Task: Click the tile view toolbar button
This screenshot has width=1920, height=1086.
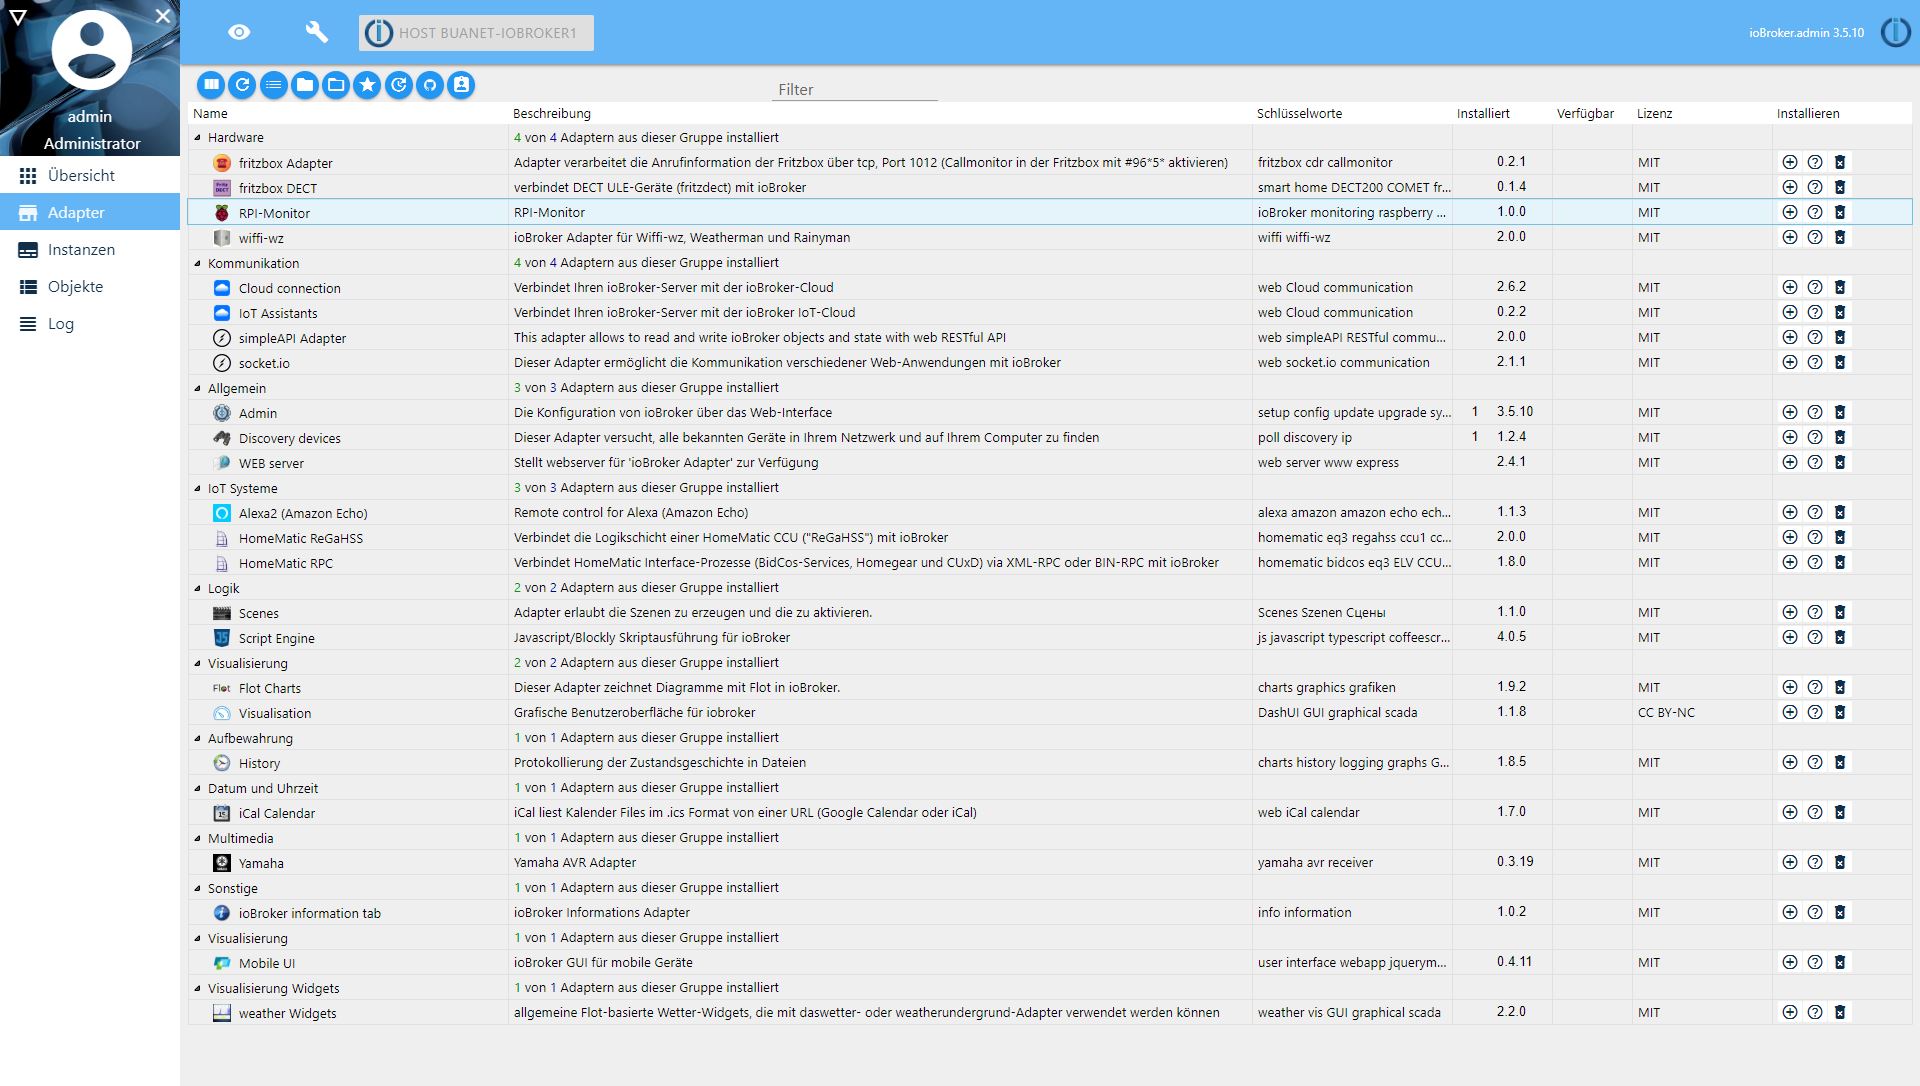Action: pos(211,86)
